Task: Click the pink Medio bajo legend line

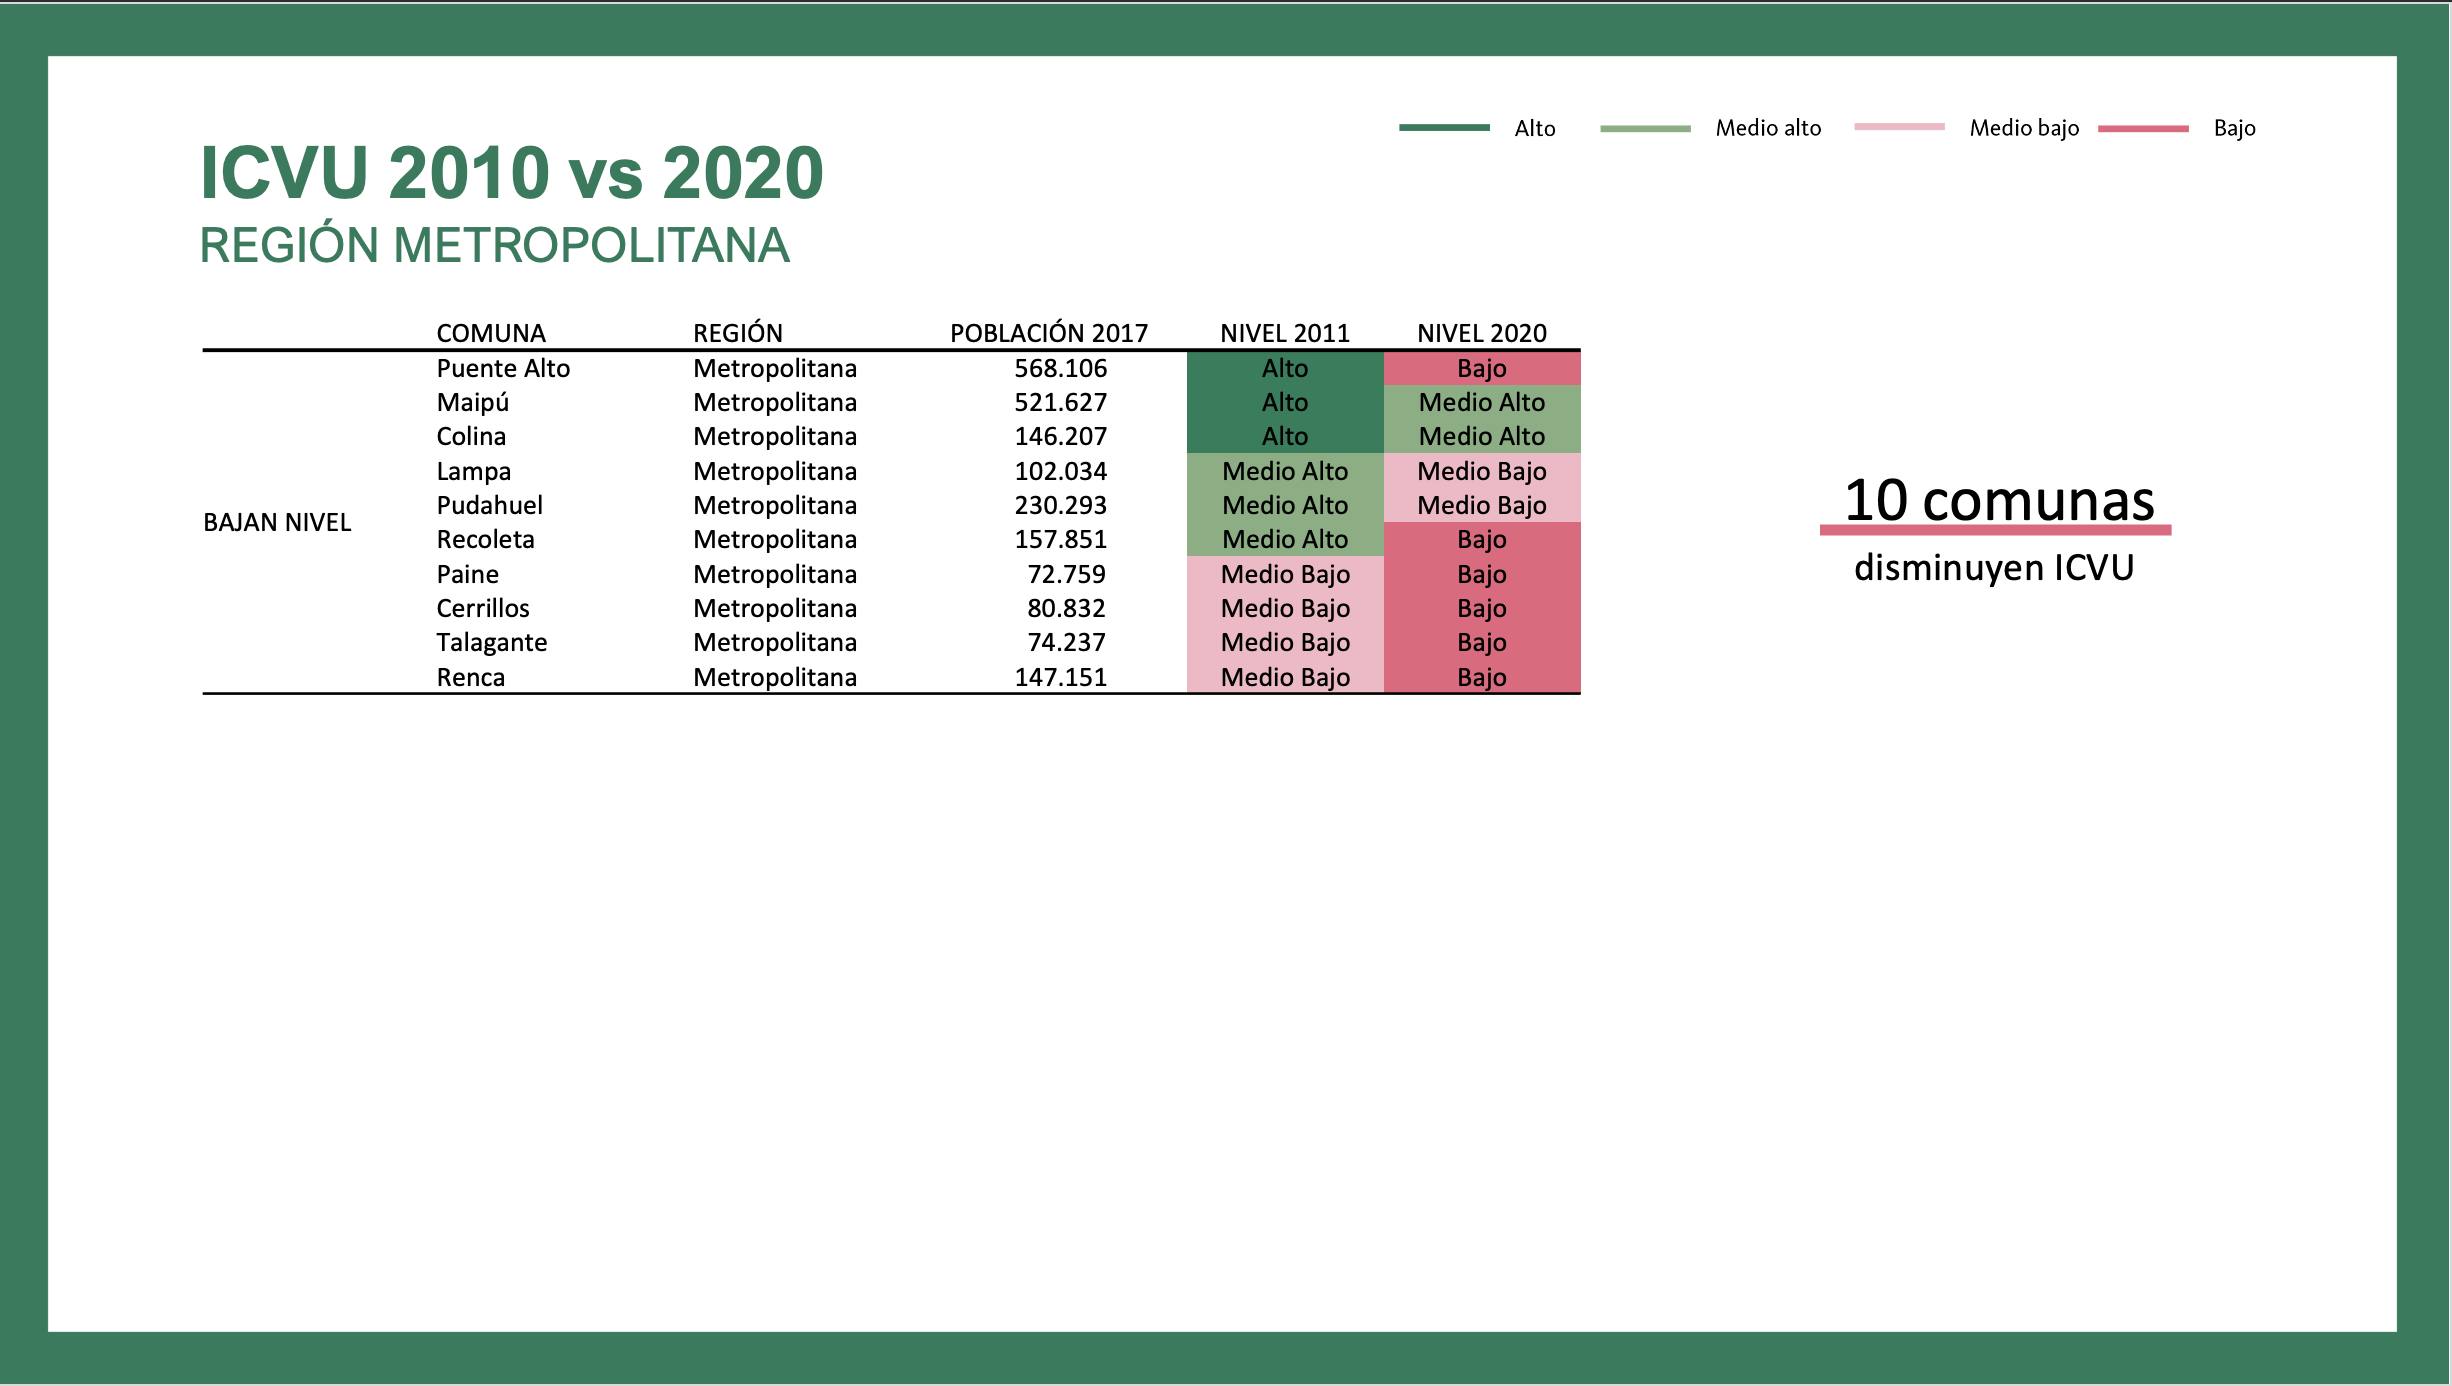Action: click(1899, 127)
